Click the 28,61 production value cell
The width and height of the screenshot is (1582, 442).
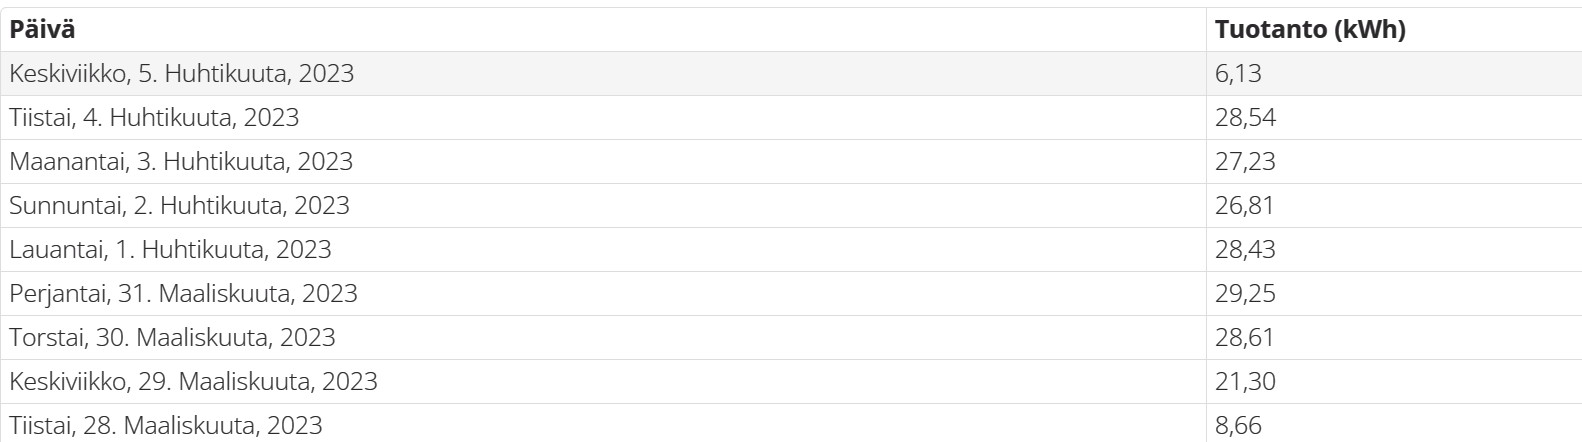pyautogui.click(x=1394, y=338)
